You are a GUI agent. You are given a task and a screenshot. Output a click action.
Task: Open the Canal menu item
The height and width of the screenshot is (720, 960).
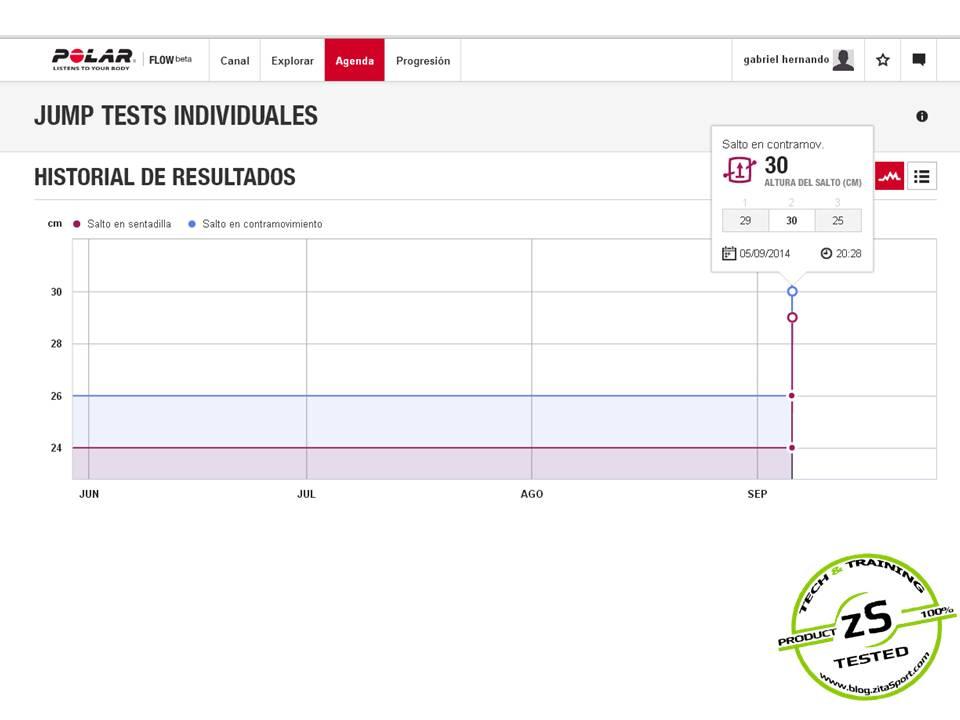click(x=235, y=61)
